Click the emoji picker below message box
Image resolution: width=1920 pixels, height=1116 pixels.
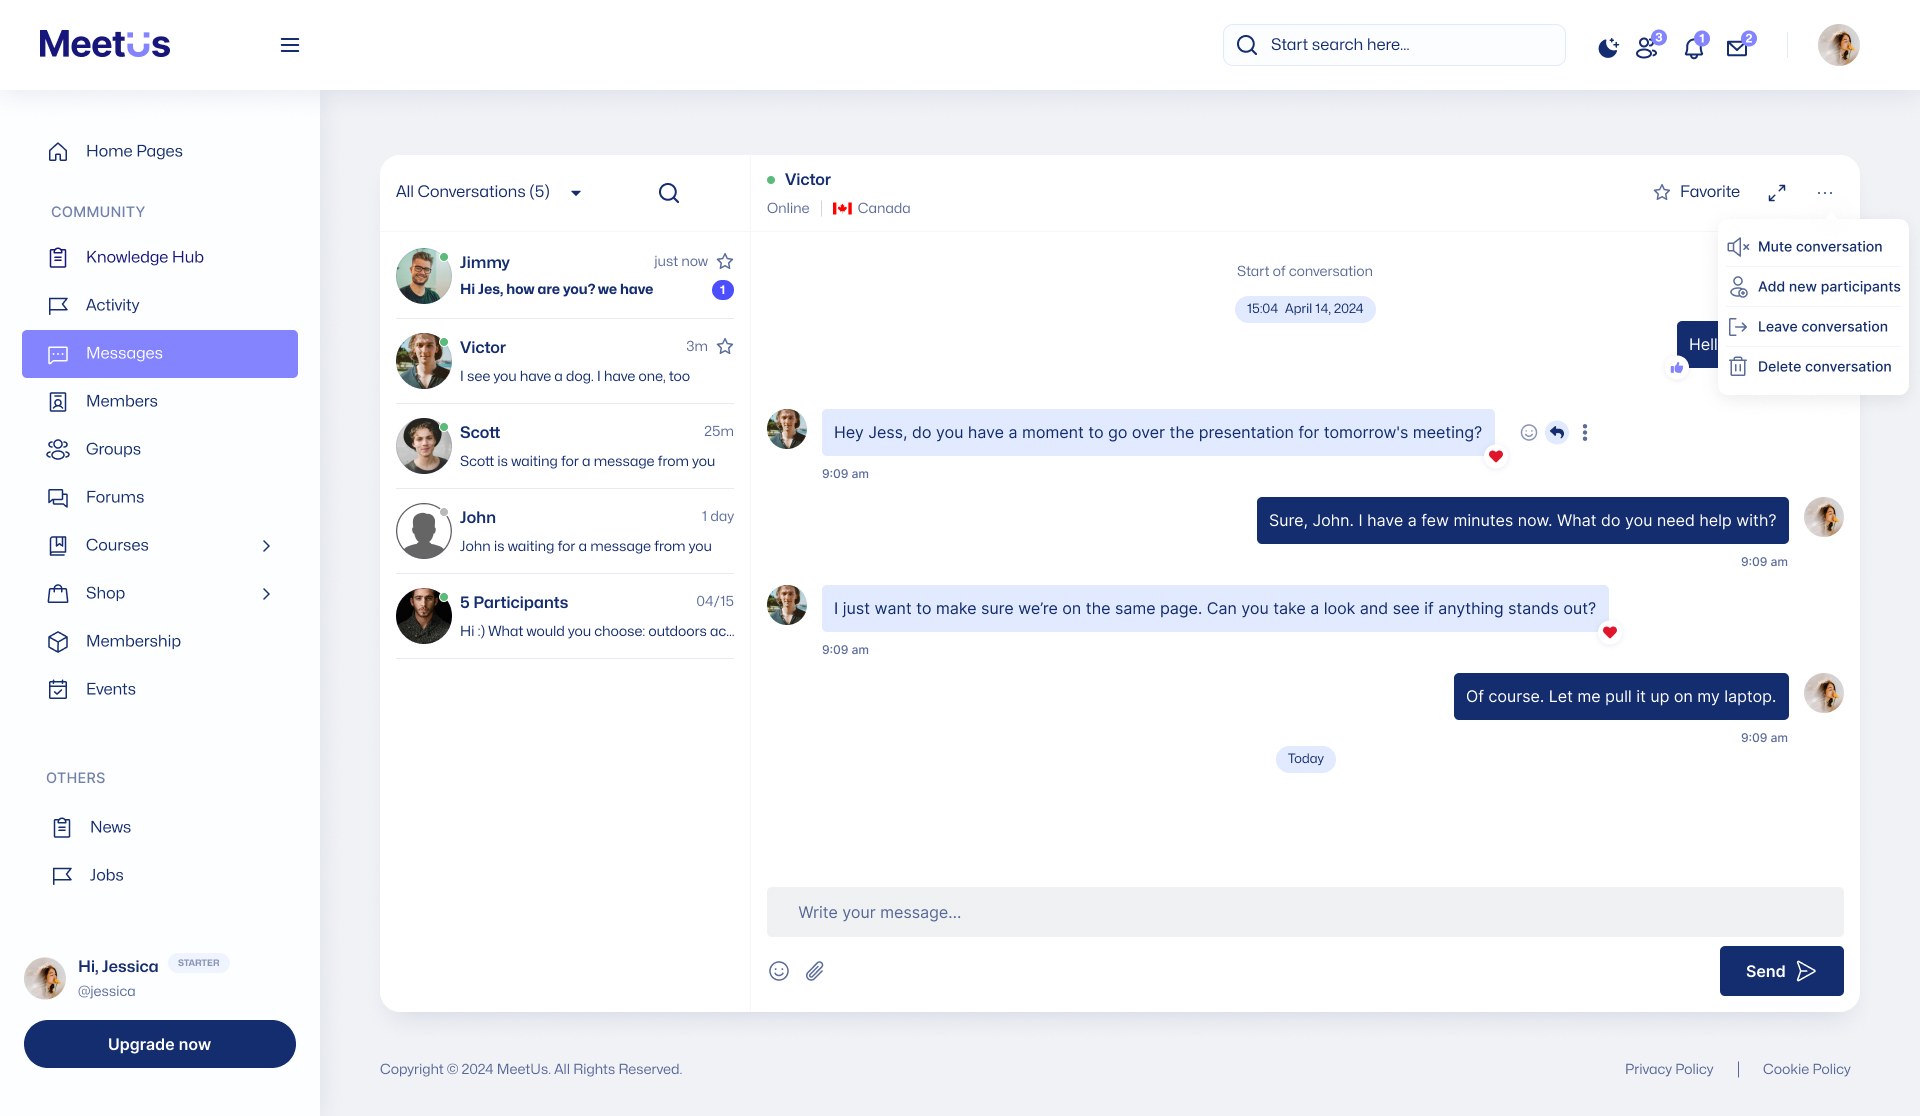779,971
